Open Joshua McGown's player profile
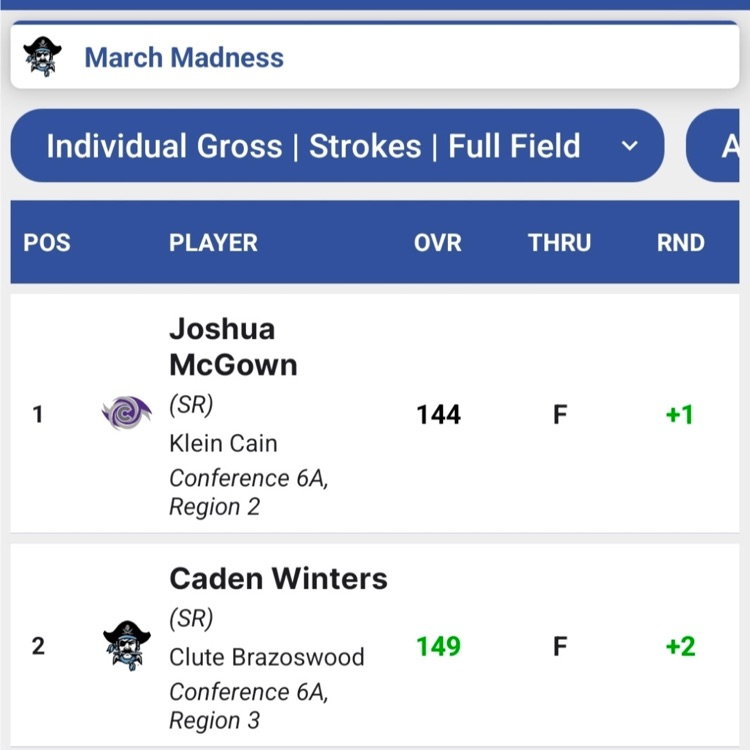Screen dimensions: 750x750 (233, 346)
